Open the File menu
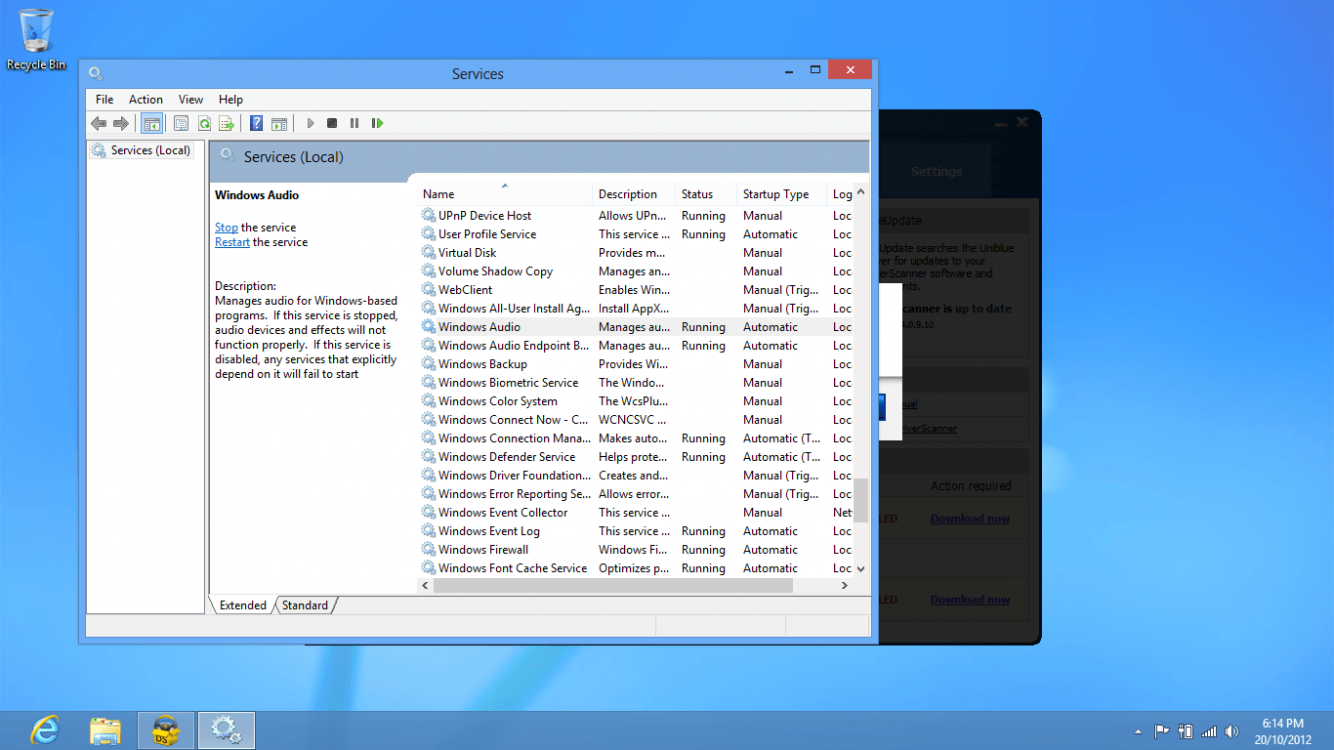 pyautogui.click(x=105, y=99)
